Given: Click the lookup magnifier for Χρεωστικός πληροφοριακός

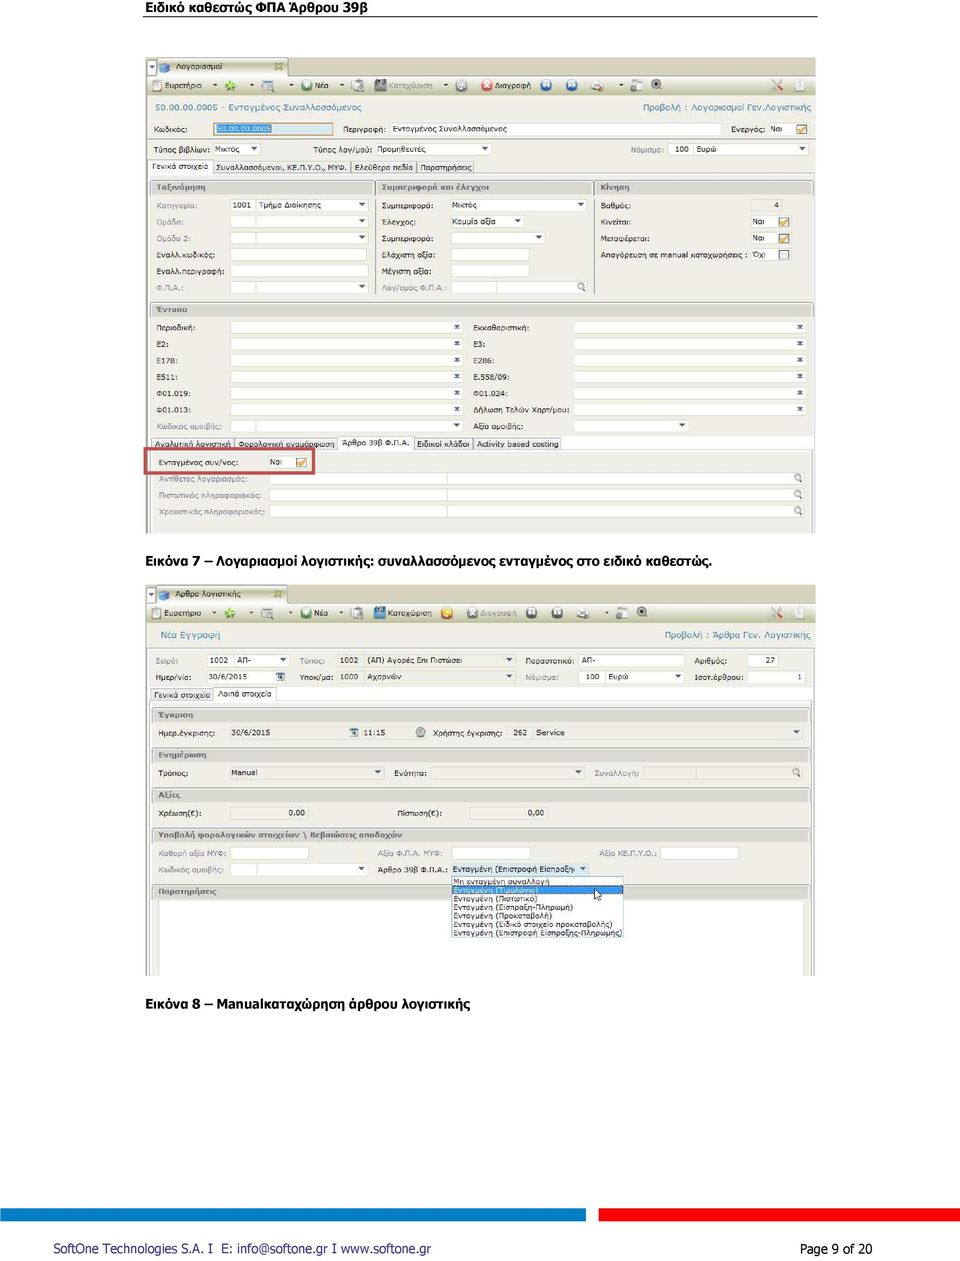Looking at the screenshot, I should 798,511.
